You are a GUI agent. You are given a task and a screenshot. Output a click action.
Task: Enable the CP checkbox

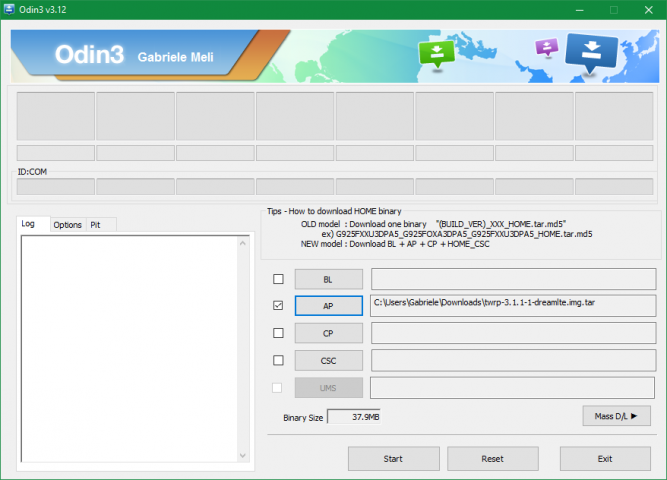pyautogui.click(x=278, y=333)
